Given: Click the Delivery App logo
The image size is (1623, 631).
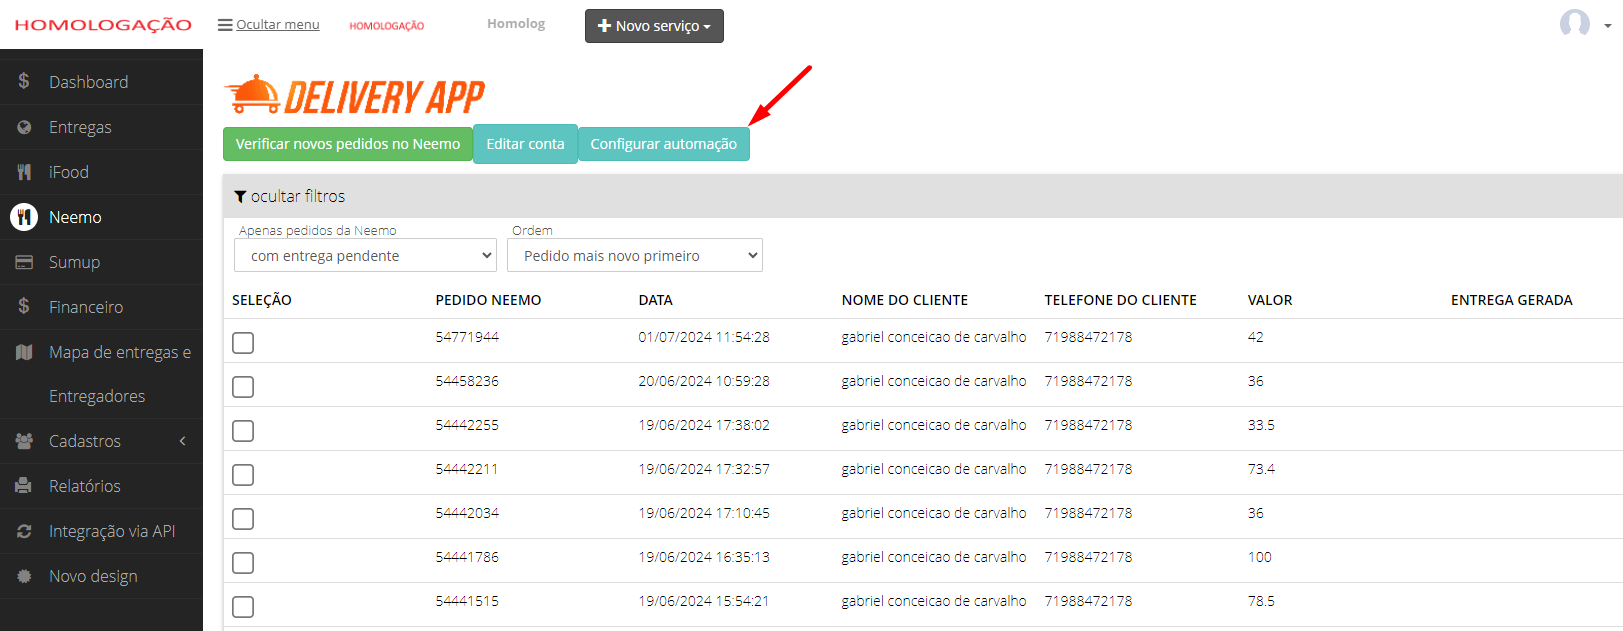Looking at the screenshot, I should (355, 96).
